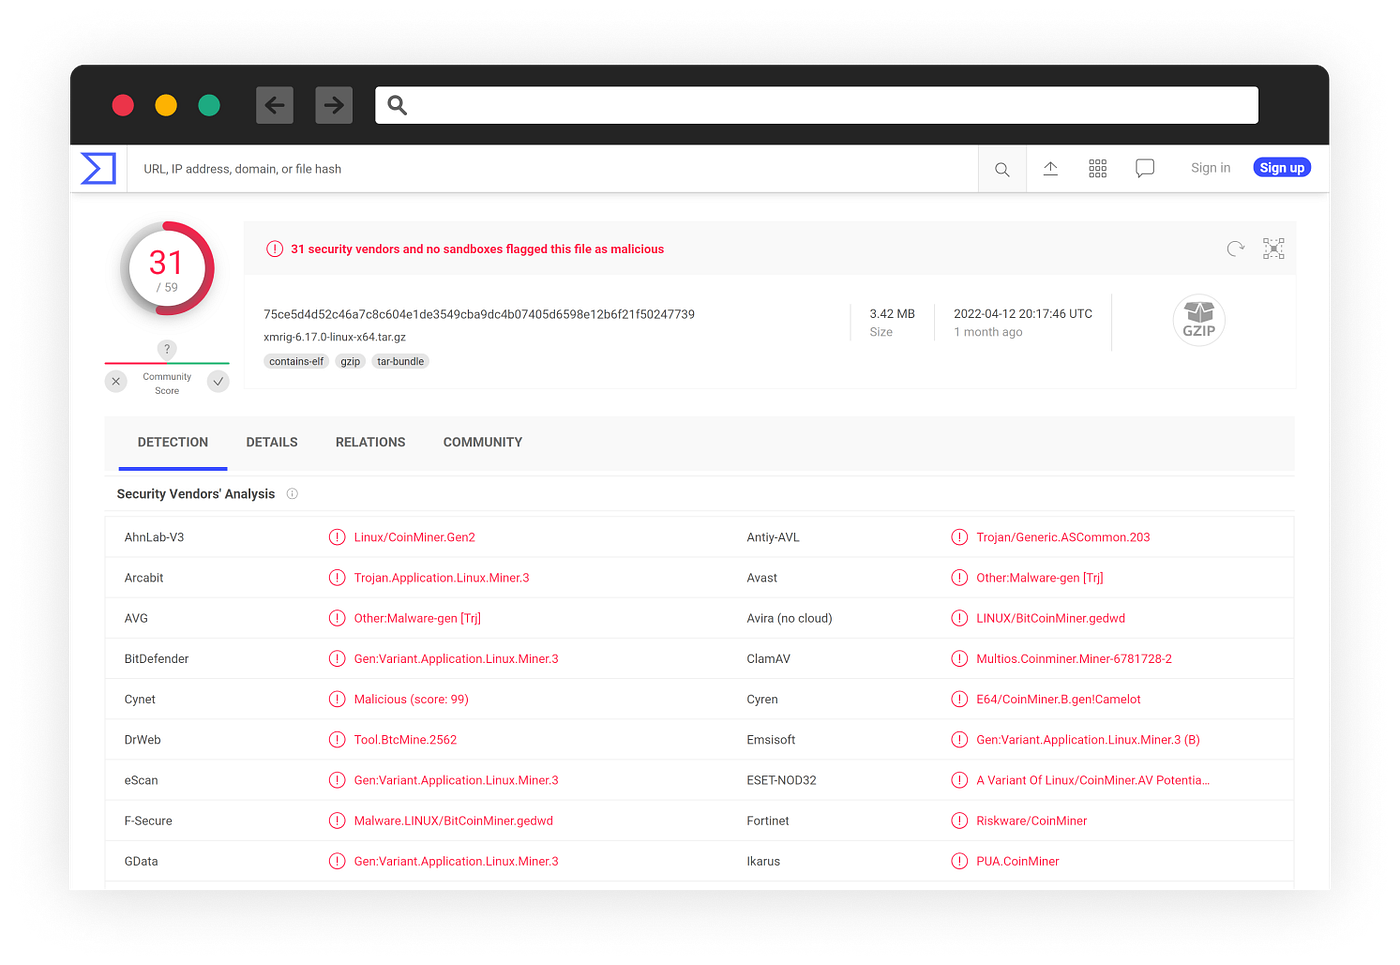
Task: Click Malware.LINUX/BitCoinMiner.gedwd in F-Secure row
Action: pos(453,821)
